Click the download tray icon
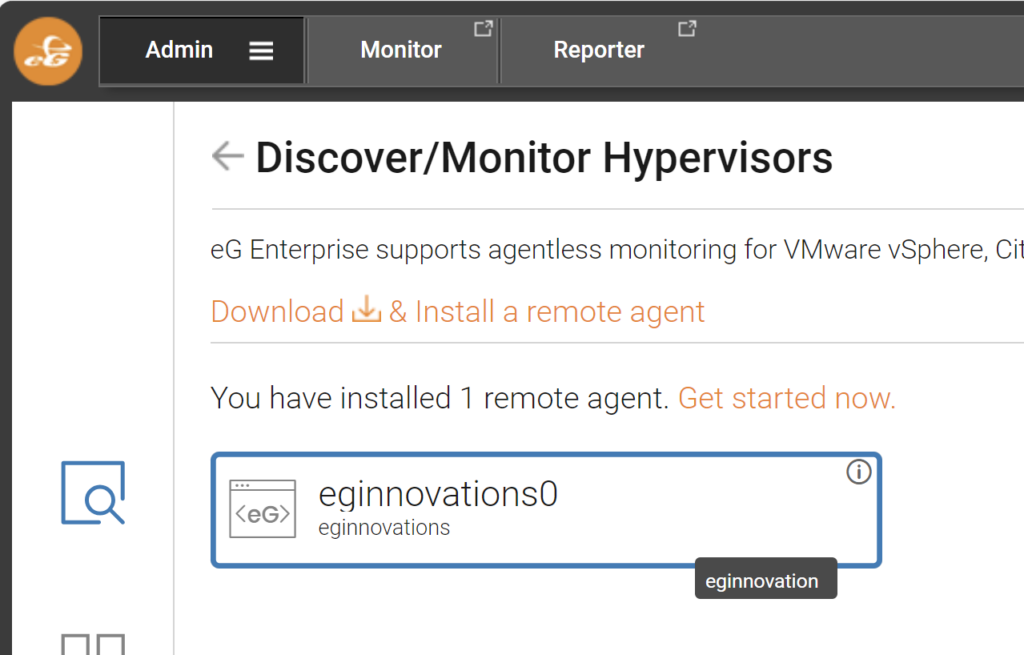The height and width of the screenshot is (655, 1024). pos(366,309)
